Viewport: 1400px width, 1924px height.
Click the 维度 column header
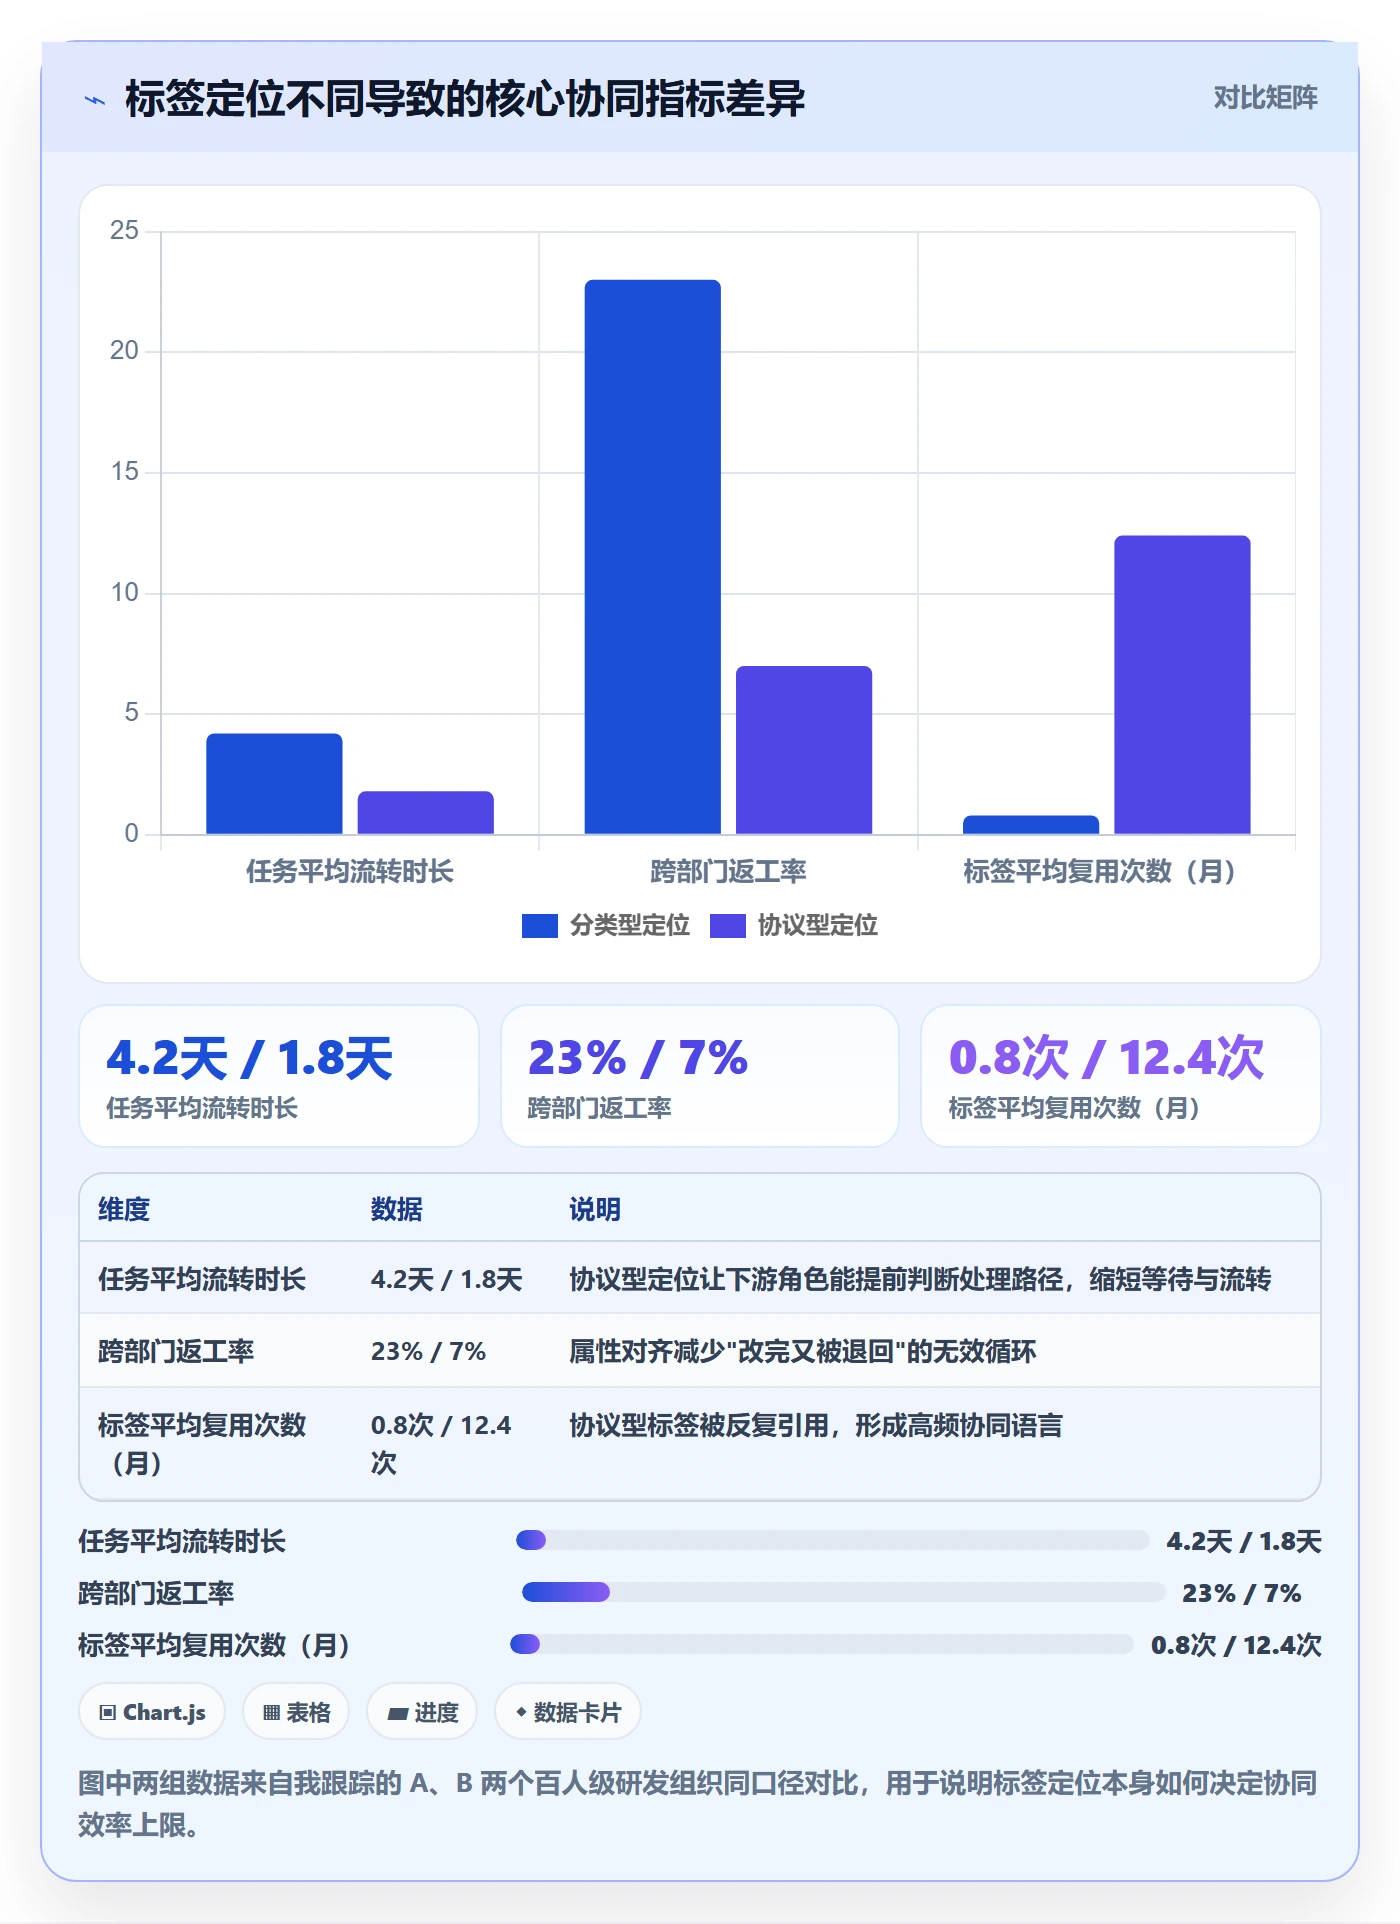coord(124,1209)
